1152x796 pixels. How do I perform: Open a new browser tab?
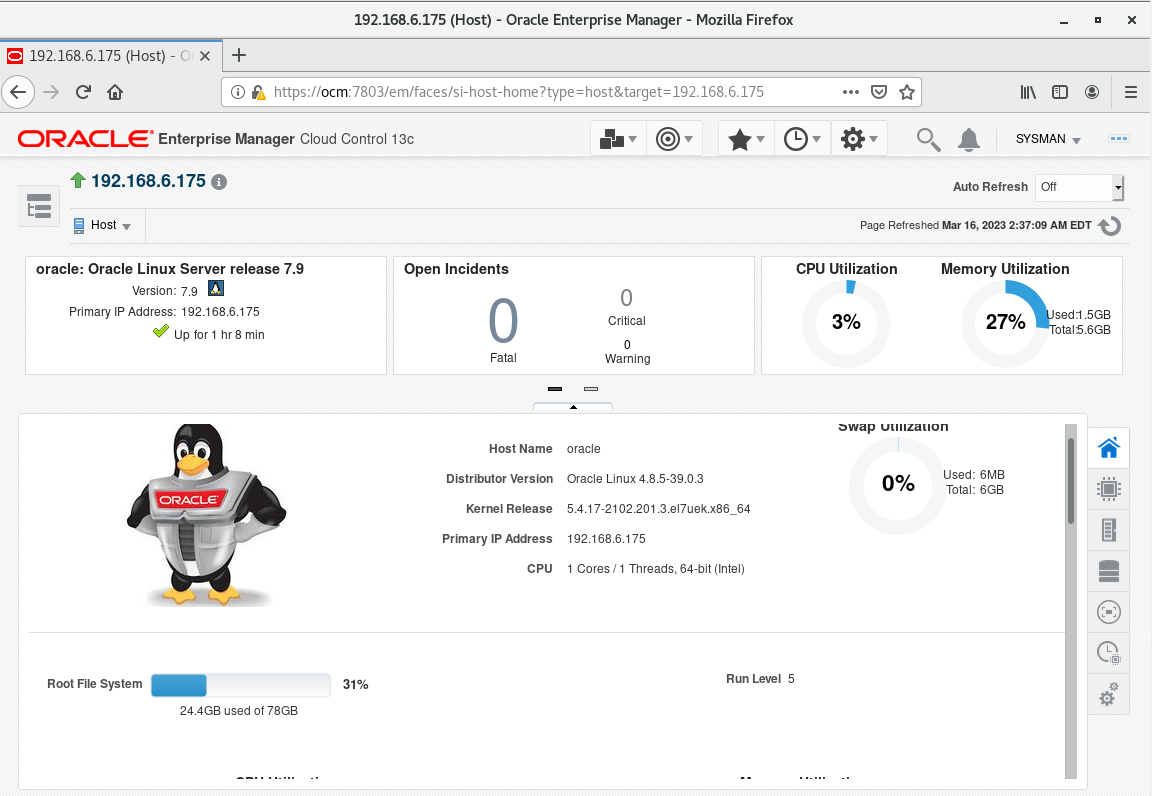tap(239, 55)
